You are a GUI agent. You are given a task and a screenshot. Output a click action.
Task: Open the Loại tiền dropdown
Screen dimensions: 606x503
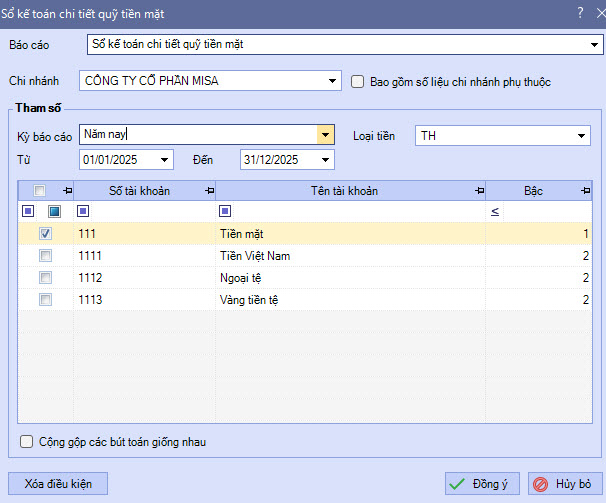coord(582,136)
